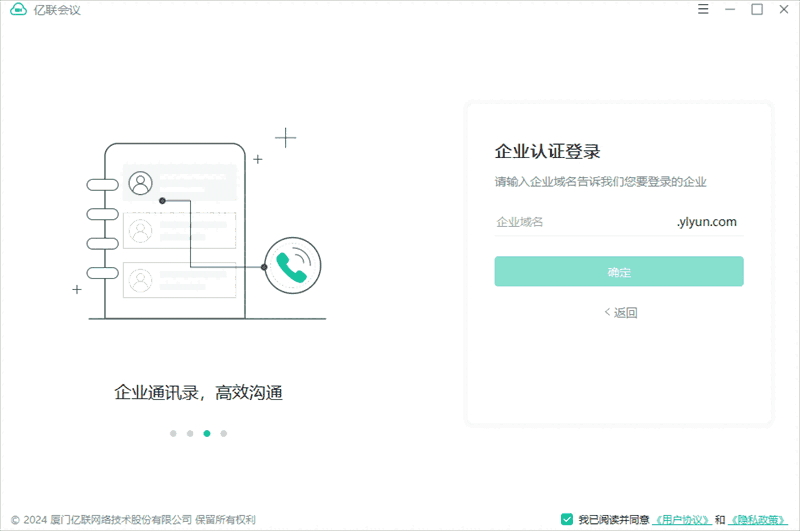Click the green phone call illustration icon

tap(292, 266)
